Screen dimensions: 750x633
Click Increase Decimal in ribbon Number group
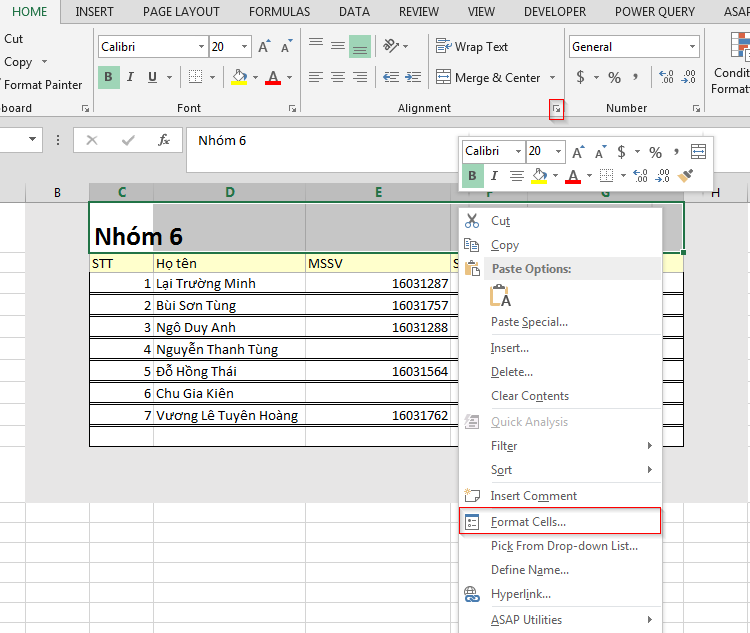pos(666,77)
